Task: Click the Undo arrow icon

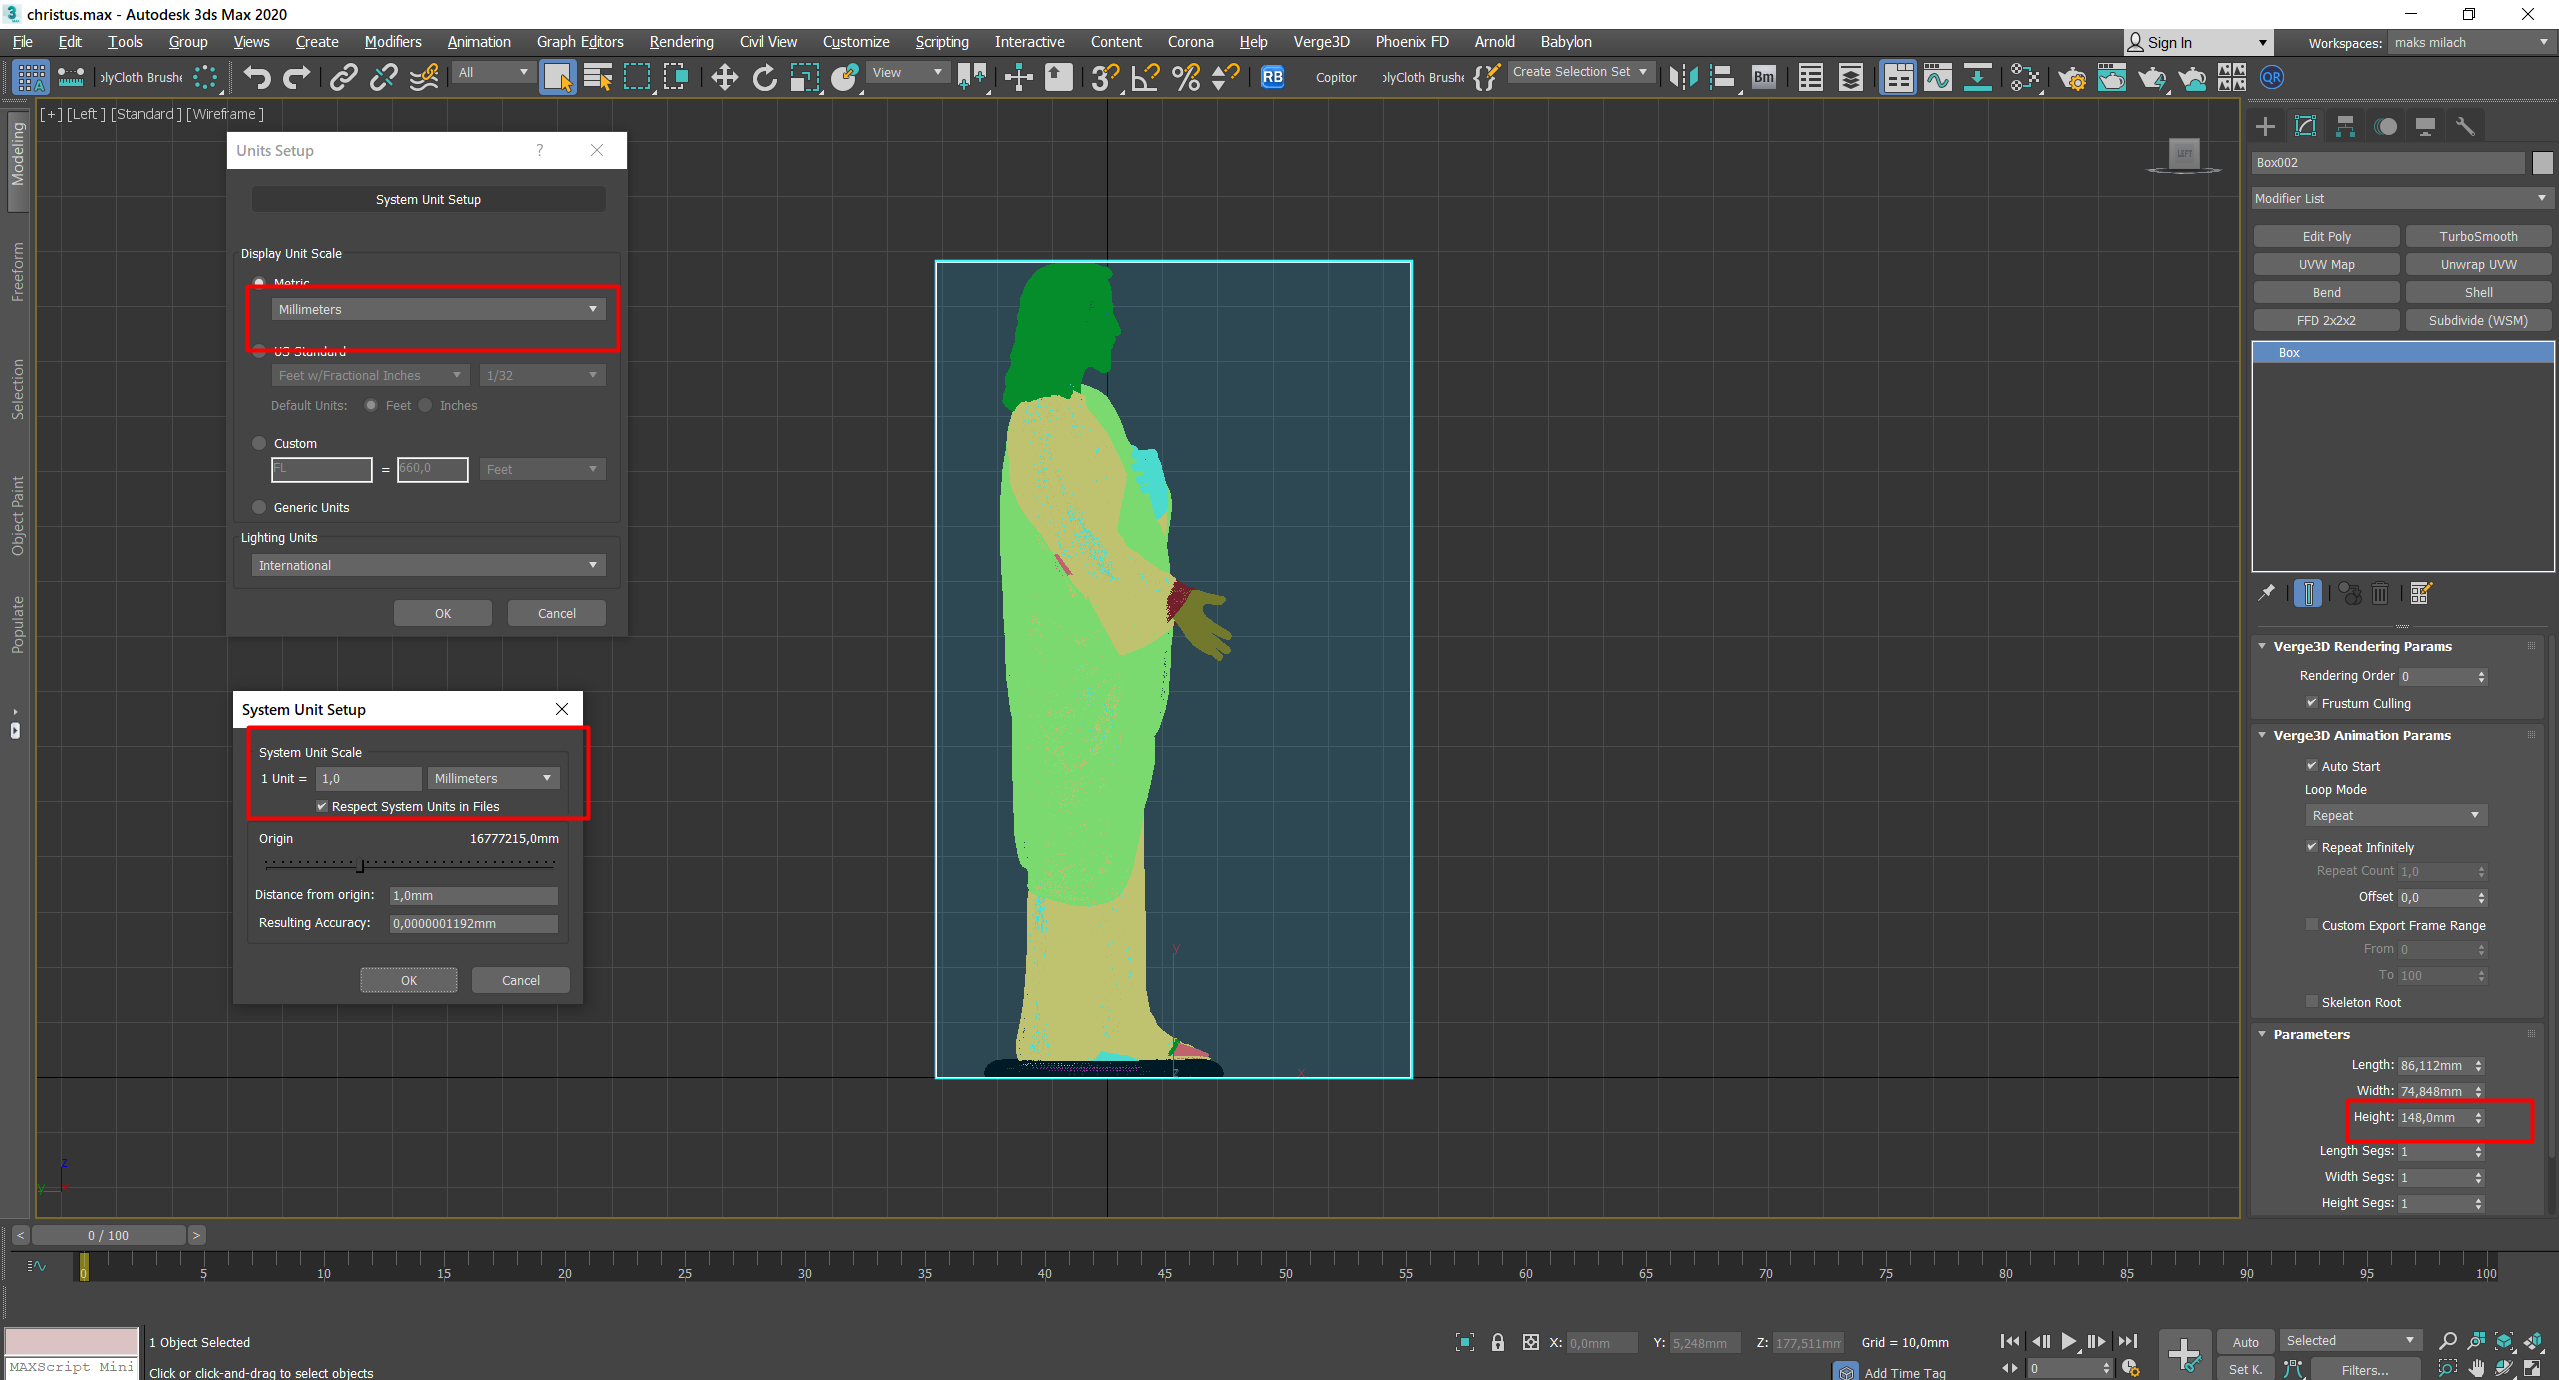Action: coord(257,77)
